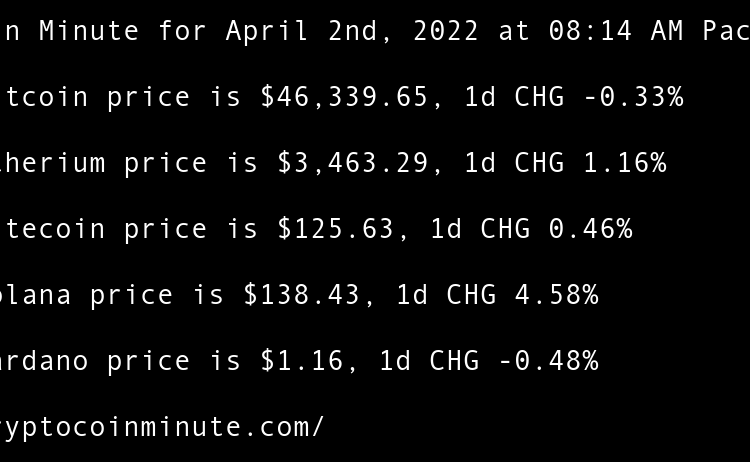
Task: Click Litecoin's 0.46% daily change
Action: pos(590,229)
